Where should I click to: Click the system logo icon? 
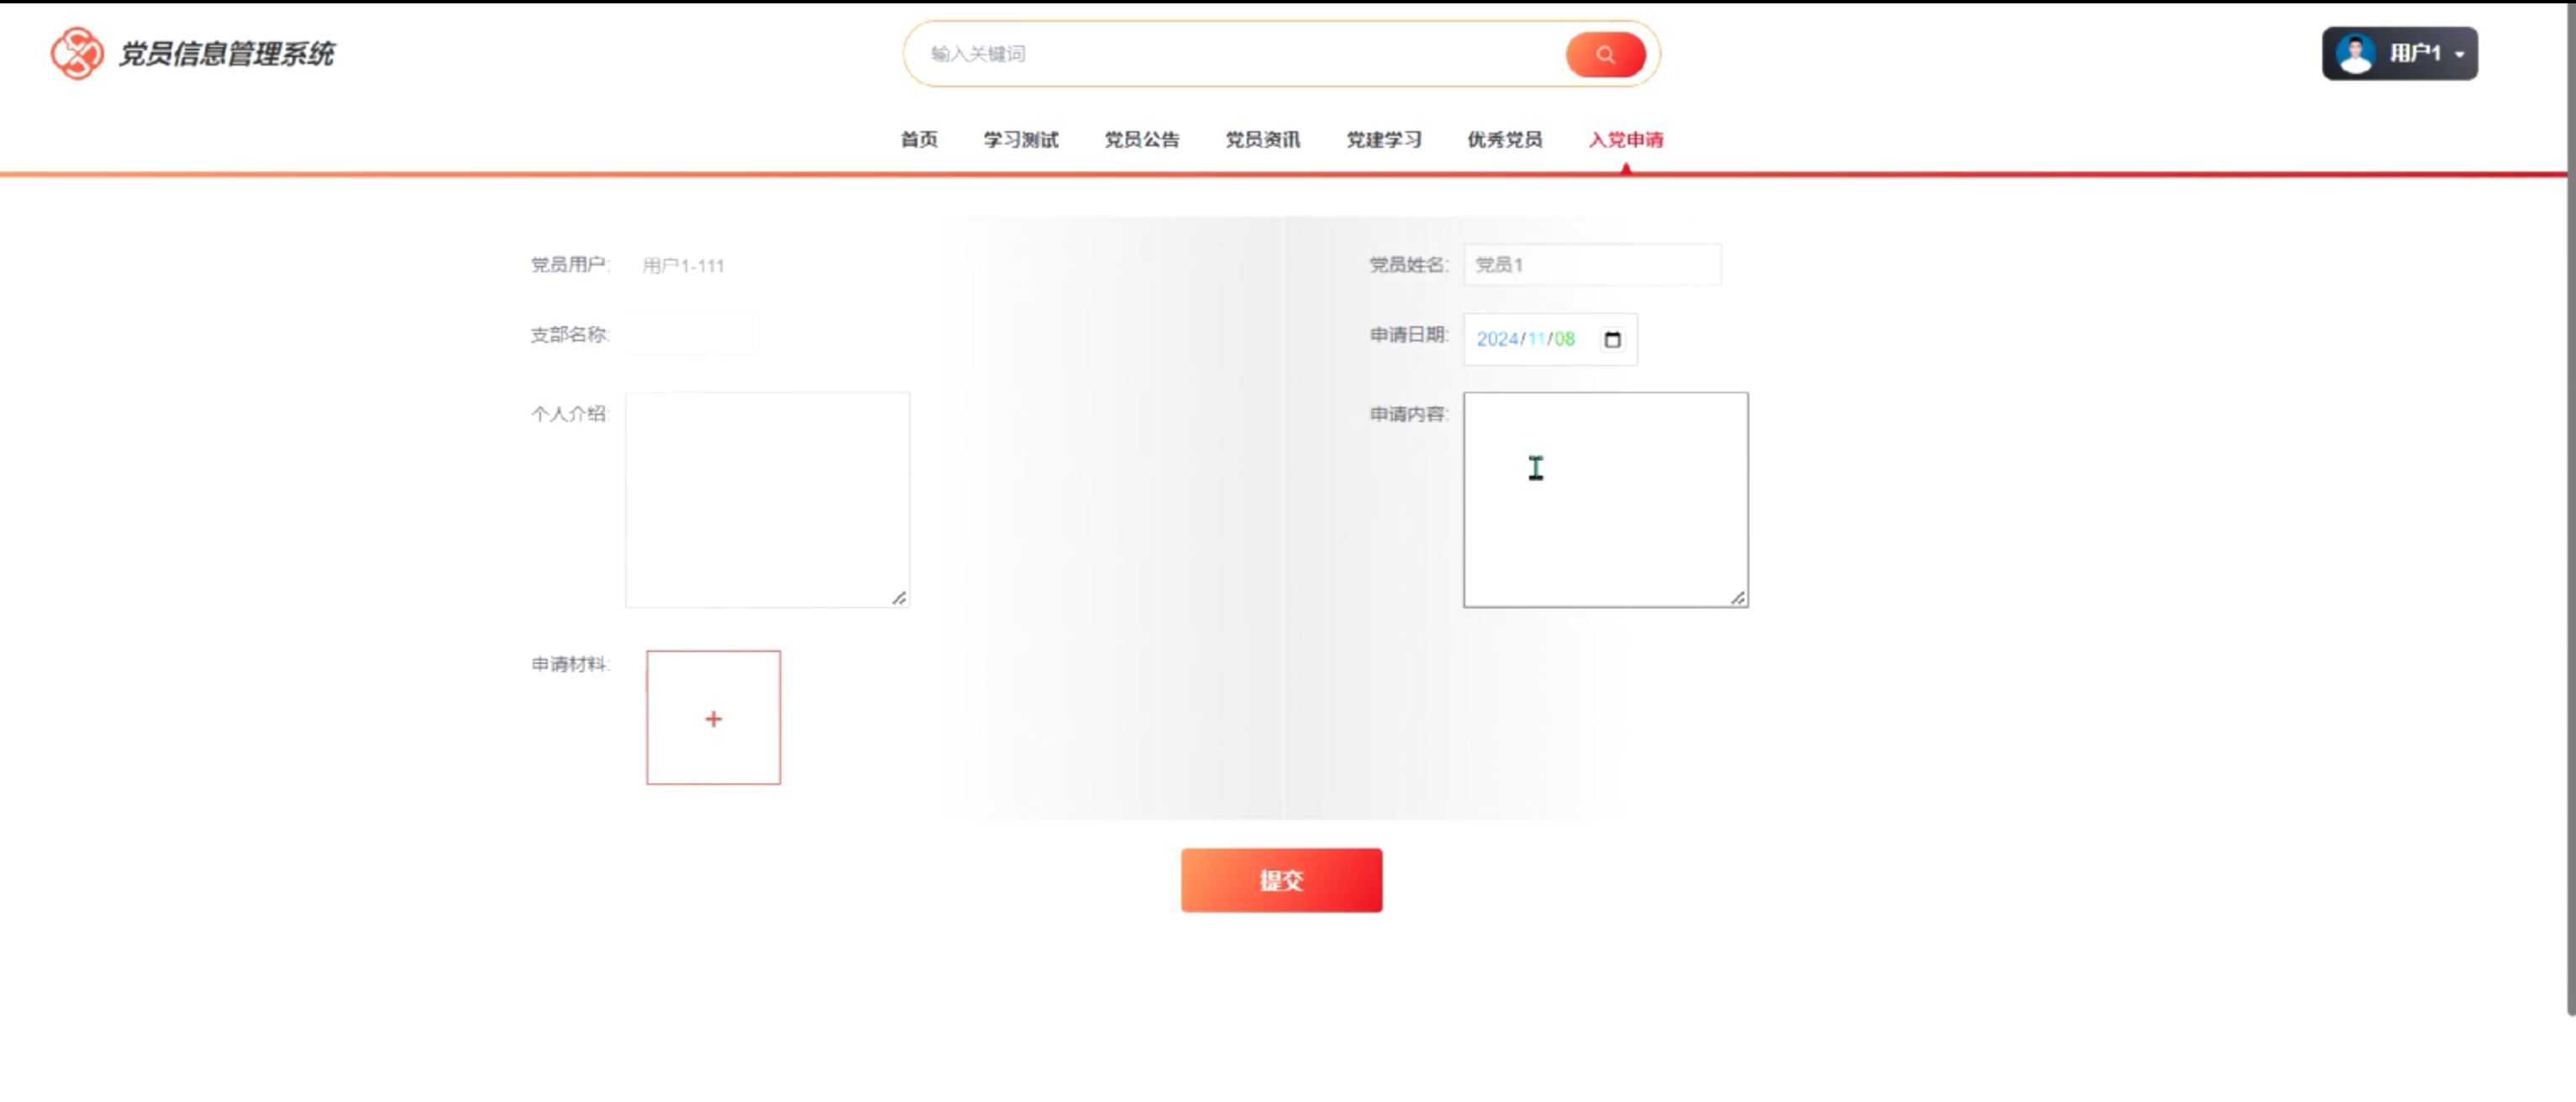pos(77,53)
